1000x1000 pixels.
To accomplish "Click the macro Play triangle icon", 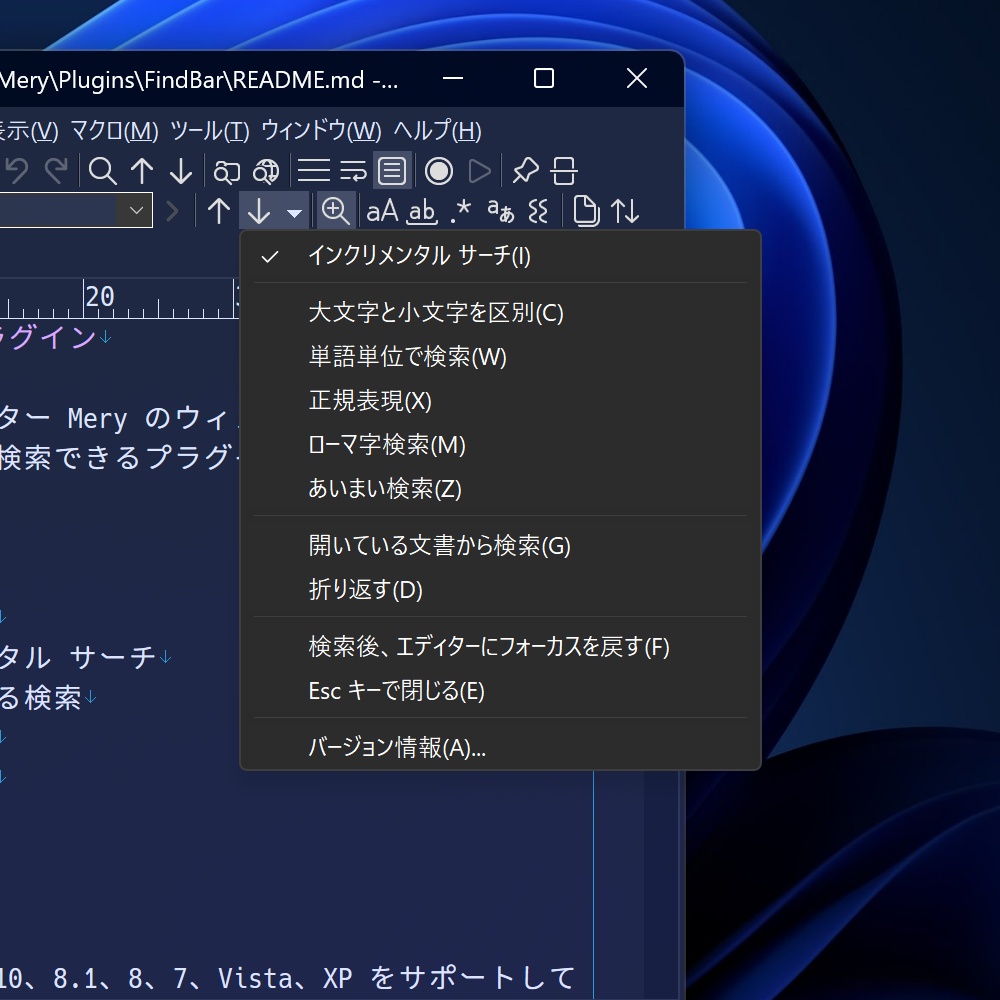I will coord(478,171).
